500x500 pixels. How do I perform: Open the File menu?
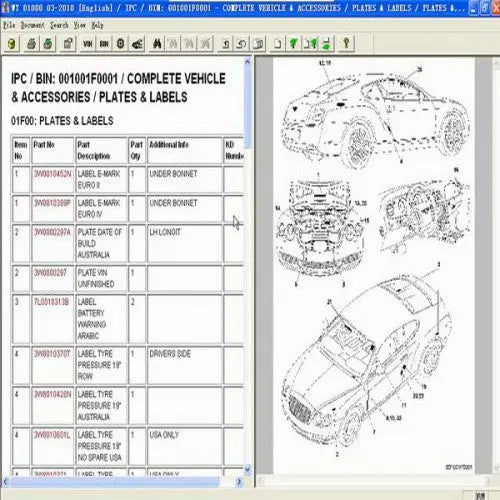click(9, 25)
